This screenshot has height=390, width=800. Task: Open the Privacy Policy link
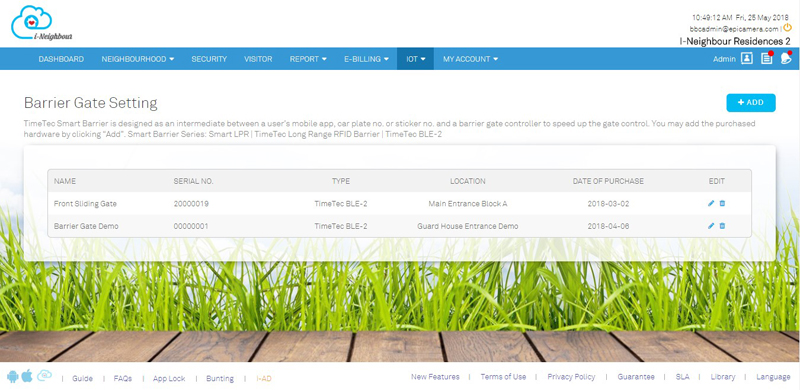571,377
